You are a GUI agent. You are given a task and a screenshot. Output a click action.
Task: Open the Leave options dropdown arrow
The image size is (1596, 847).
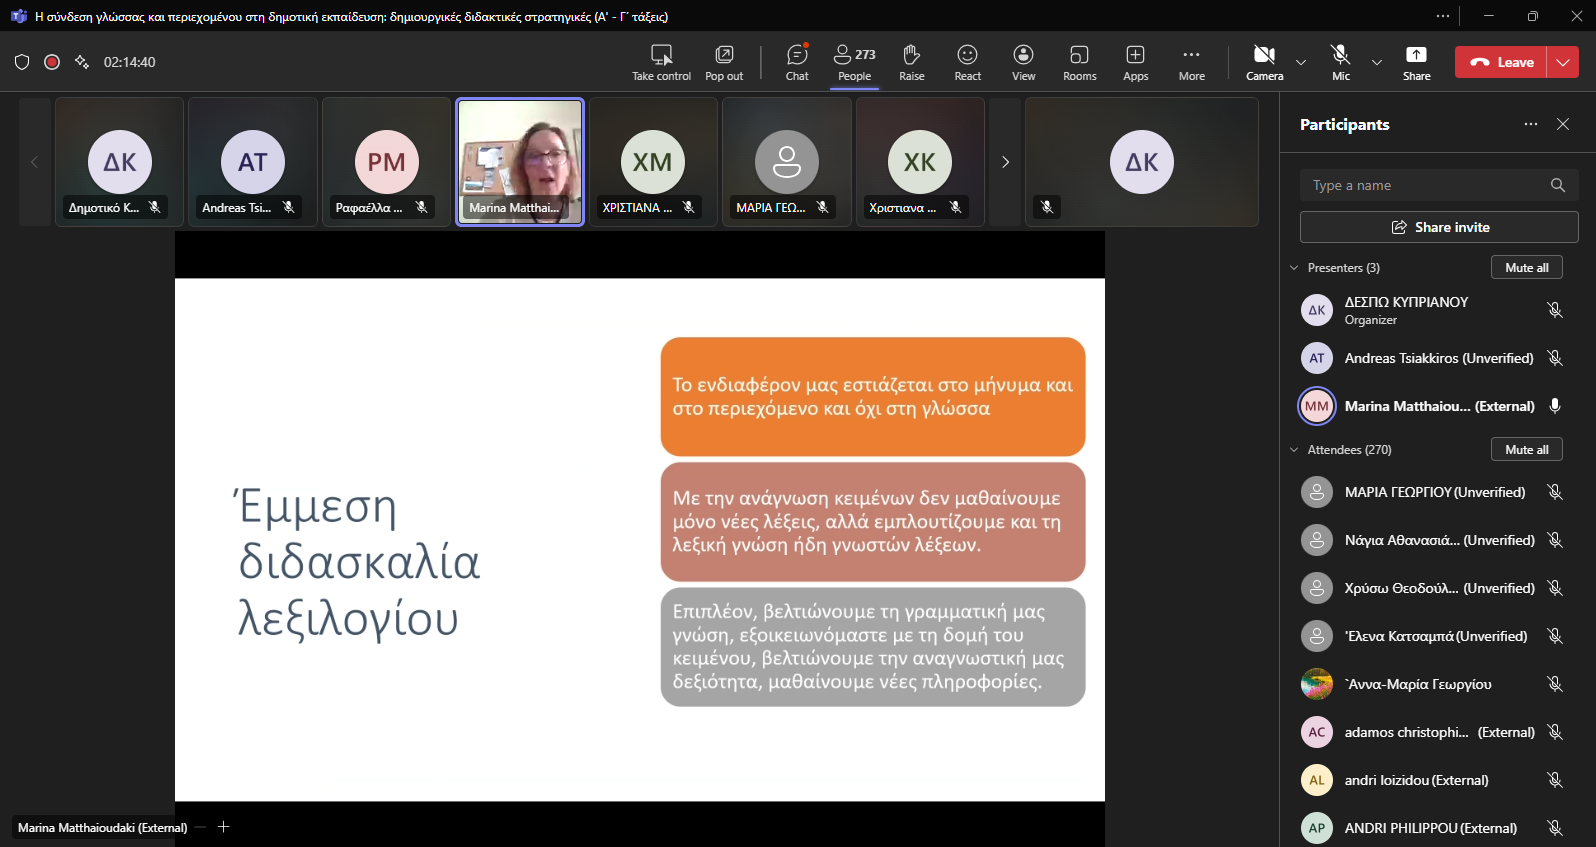click(x=1563, y=62)
